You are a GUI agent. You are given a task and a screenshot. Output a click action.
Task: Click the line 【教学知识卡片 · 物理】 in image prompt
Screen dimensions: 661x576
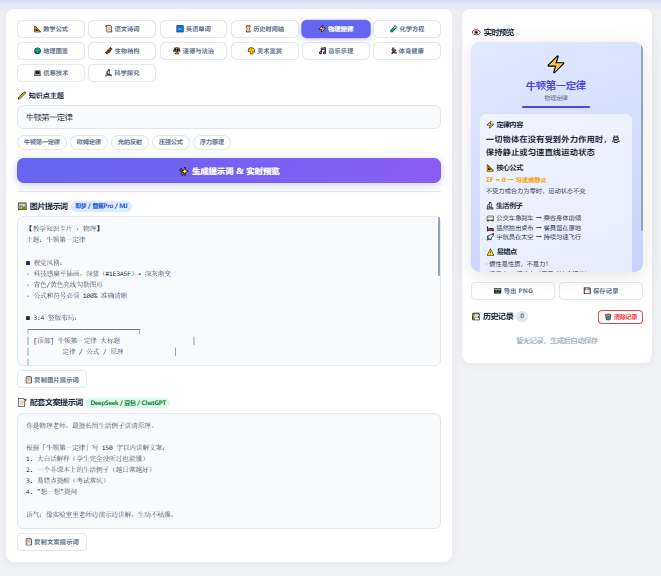64,229
